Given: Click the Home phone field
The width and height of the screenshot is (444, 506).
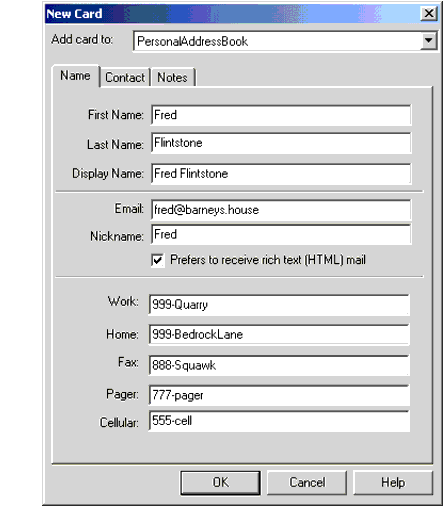Looking at the screenshot, I should (279, 334).
